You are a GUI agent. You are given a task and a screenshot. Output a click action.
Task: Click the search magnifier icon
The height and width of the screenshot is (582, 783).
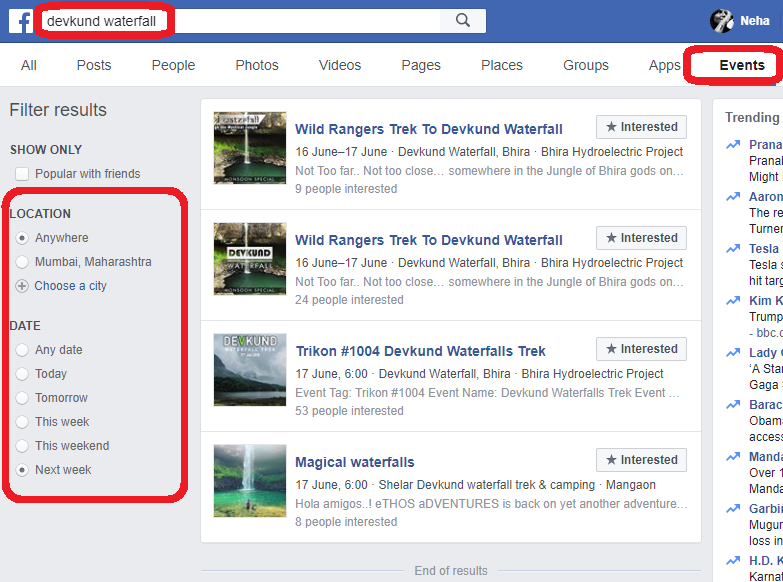click(463, 20)
